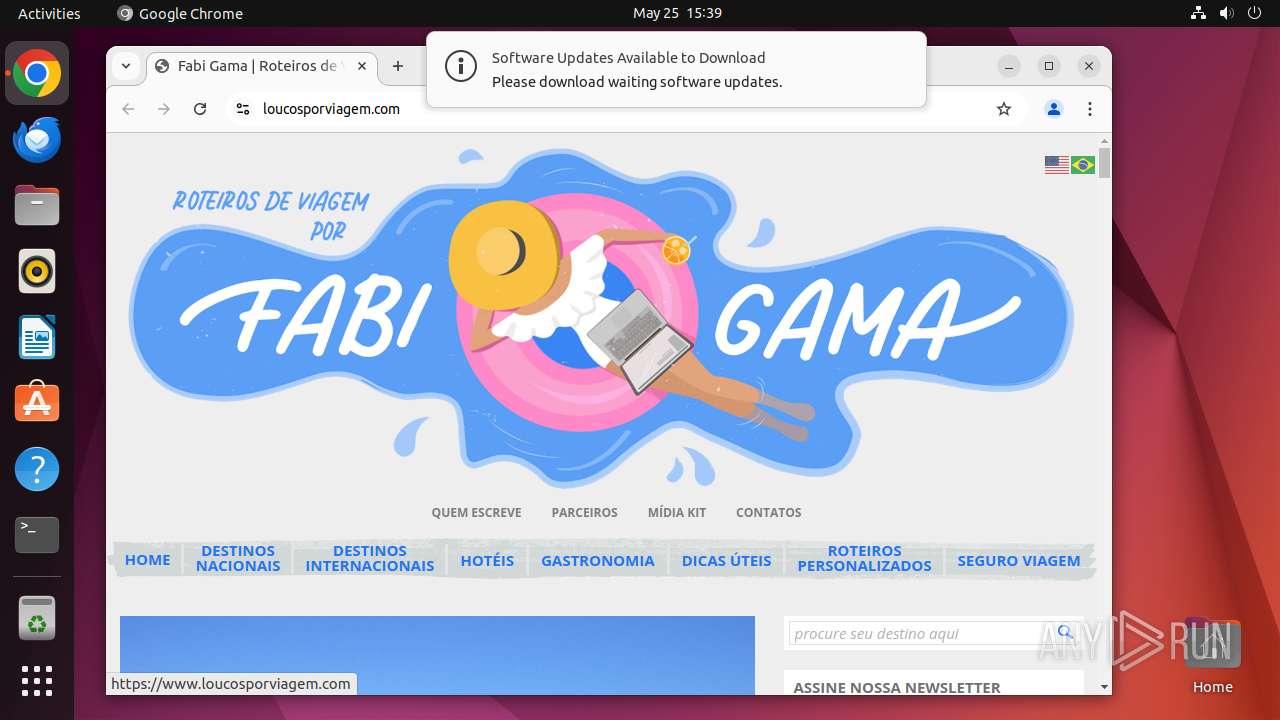The height and width of the screenshot is (720, 1280).
Task: Open Chrome three-dot menu
Action: (1090, 109)
